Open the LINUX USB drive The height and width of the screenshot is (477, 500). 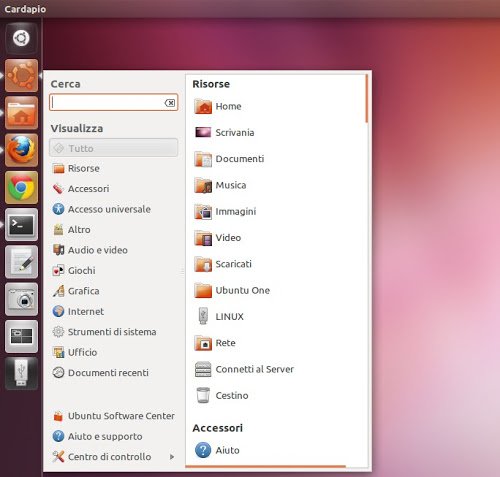point(219,316)
